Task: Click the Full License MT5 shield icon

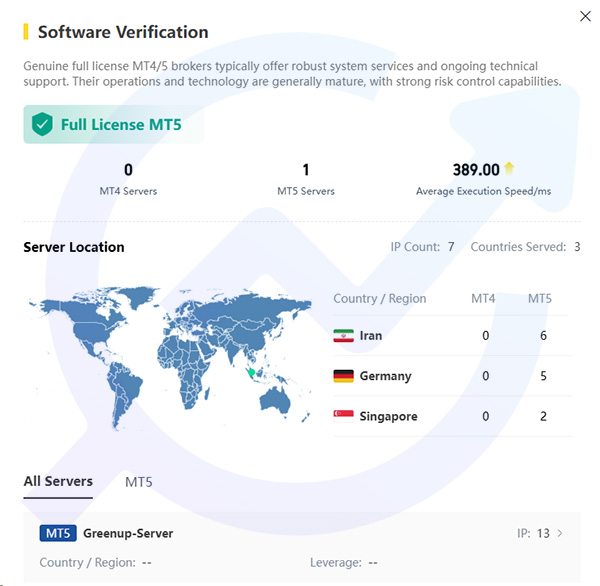Action: pos(42,124)
